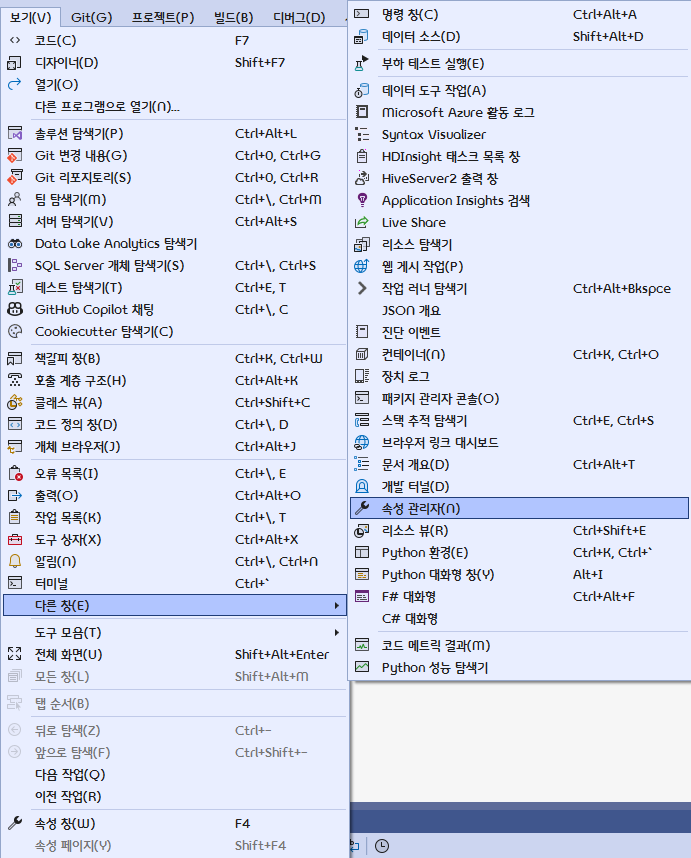Click the 터미널 icon
This screenshot has height=858, width=691.
click(15, 583)
